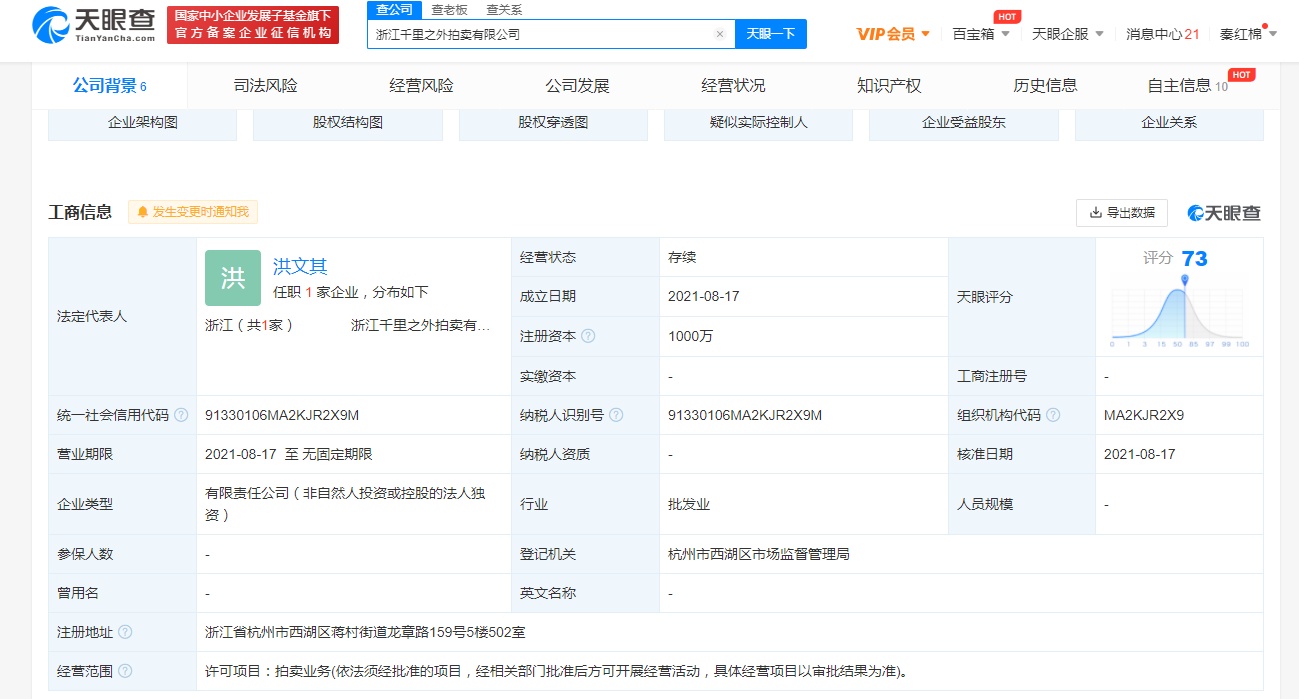Open the 消息中心 message center link

click(1162, 34)
